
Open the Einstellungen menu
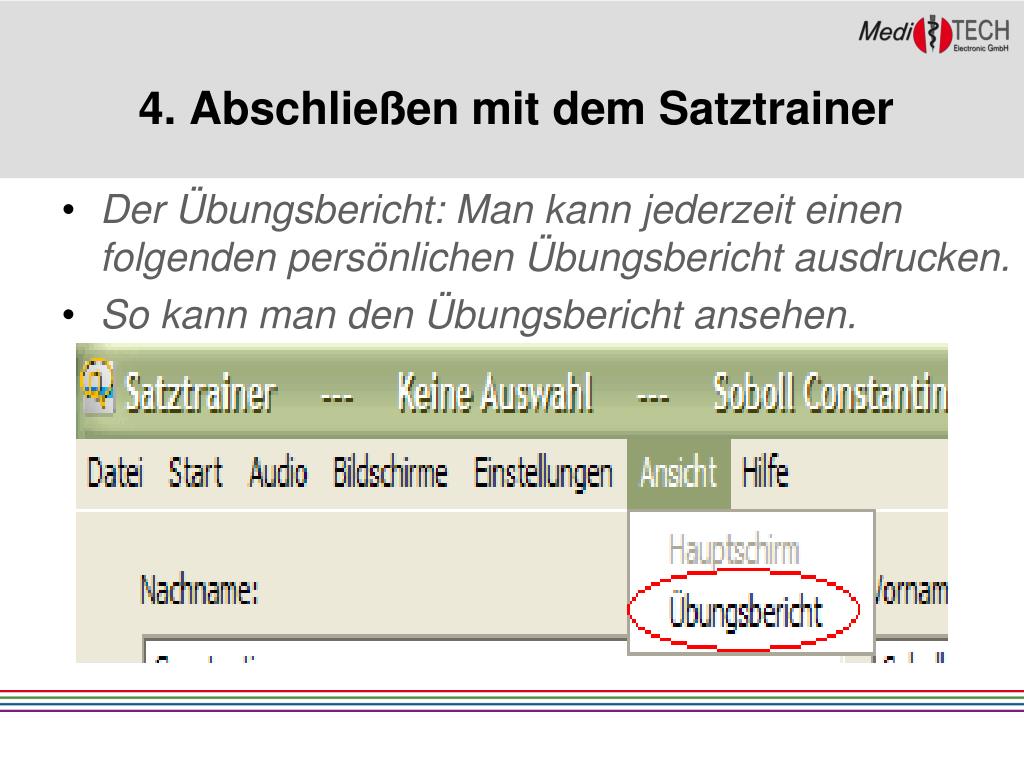tap(543, 474)
